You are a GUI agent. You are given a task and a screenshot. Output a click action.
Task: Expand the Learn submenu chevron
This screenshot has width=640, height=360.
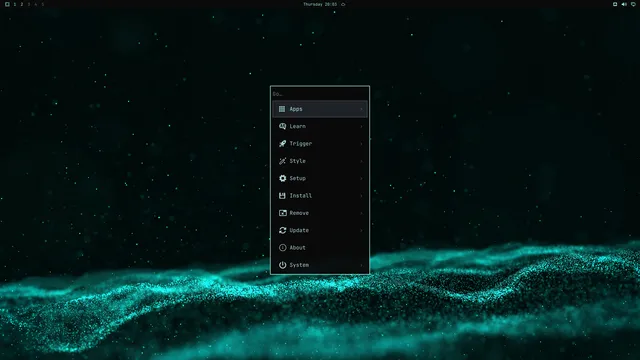pyautogui.click(x=361, y=127)
